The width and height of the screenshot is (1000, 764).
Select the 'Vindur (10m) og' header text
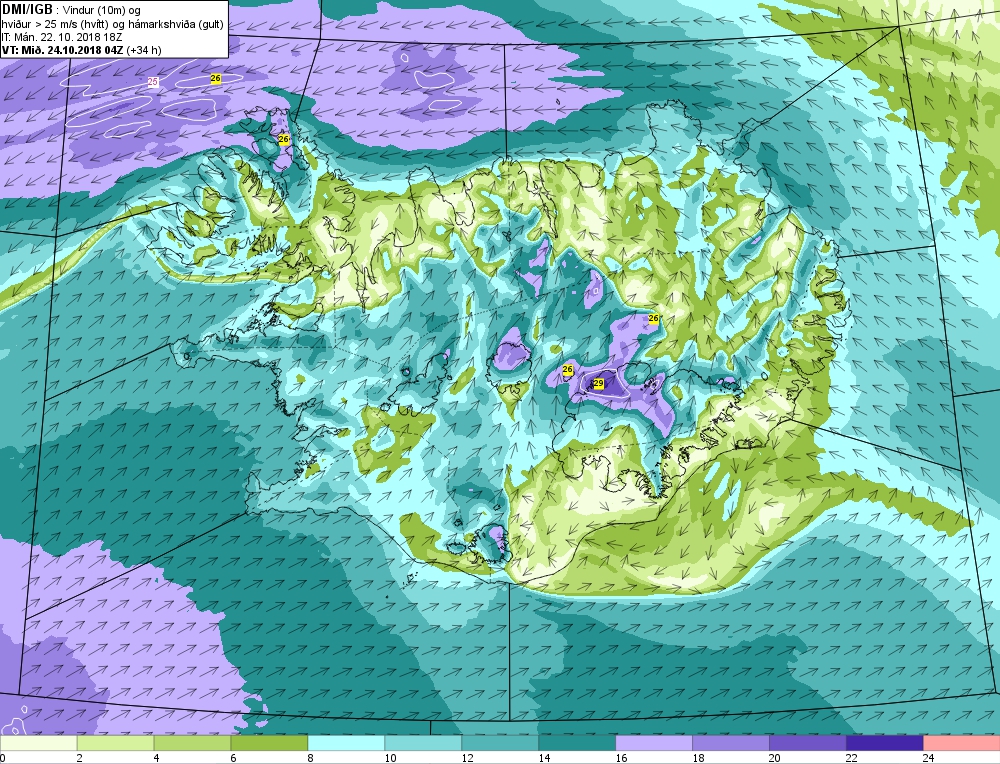click(x=102, y=10)
